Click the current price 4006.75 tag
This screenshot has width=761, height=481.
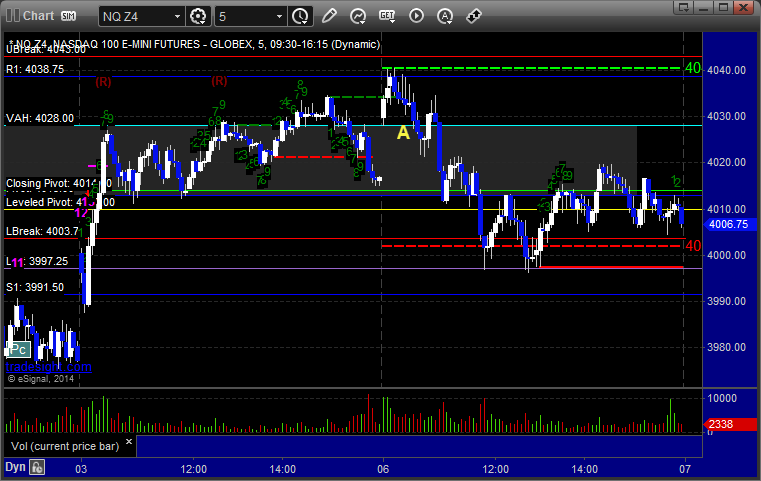pos(729,224)
